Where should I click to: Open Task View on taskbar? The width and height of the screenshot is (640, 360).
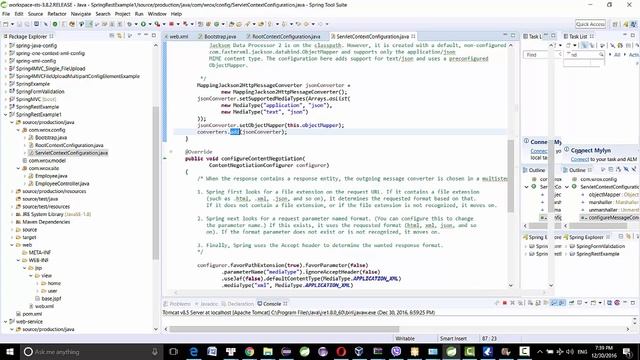(x=173, y=351)
